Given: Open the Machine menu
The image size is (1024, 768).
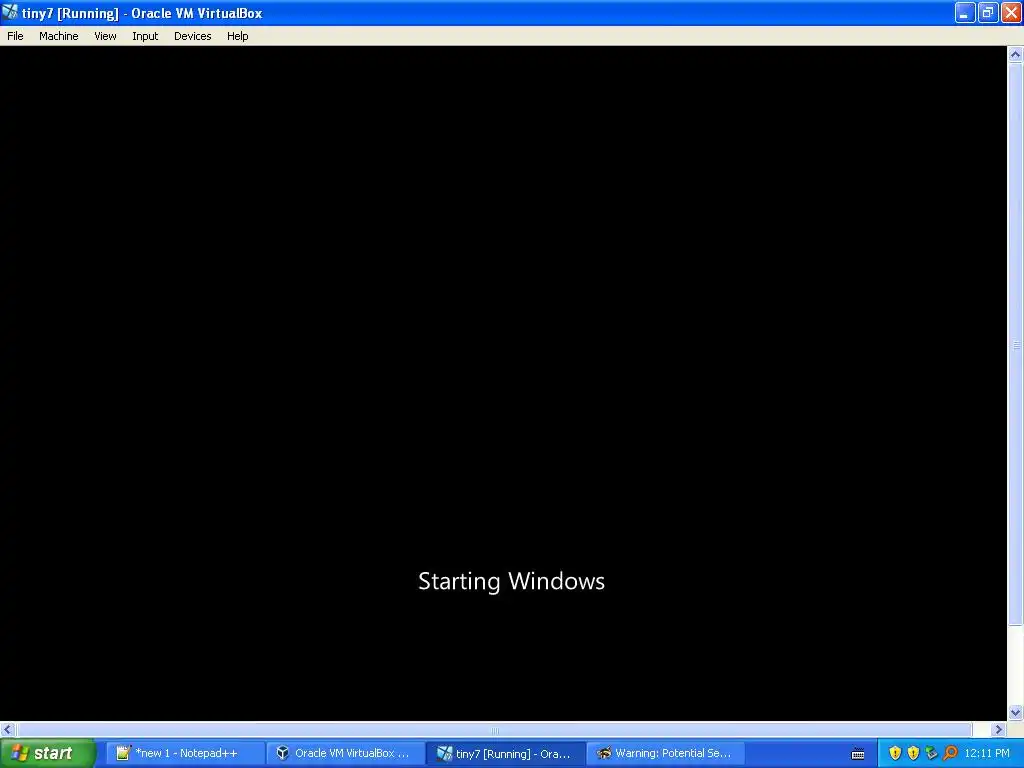Looking at the screenshot, I should click(x=58, y=36).
